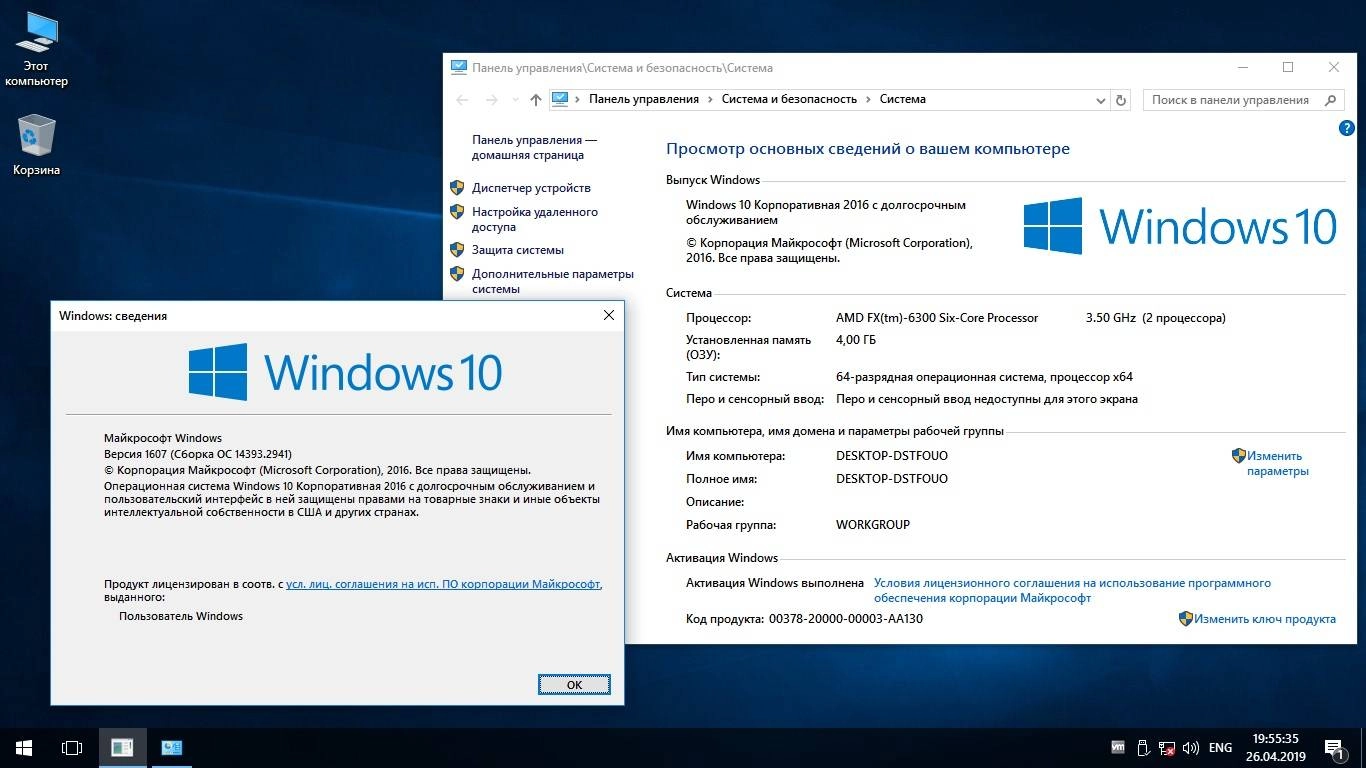Click Изменить ключ продукта link
The width and height of the screenshot is (1366, 768).
pos(1265,619)
